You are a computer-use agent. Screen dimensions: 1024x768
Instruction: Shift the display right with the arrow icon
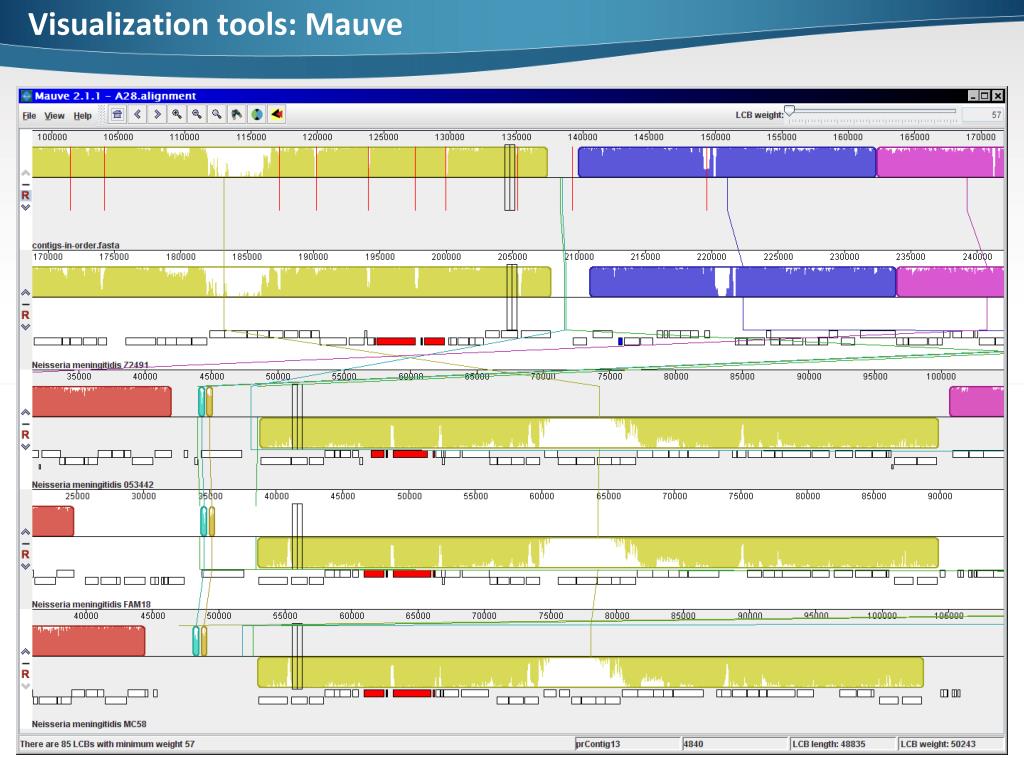157,115
